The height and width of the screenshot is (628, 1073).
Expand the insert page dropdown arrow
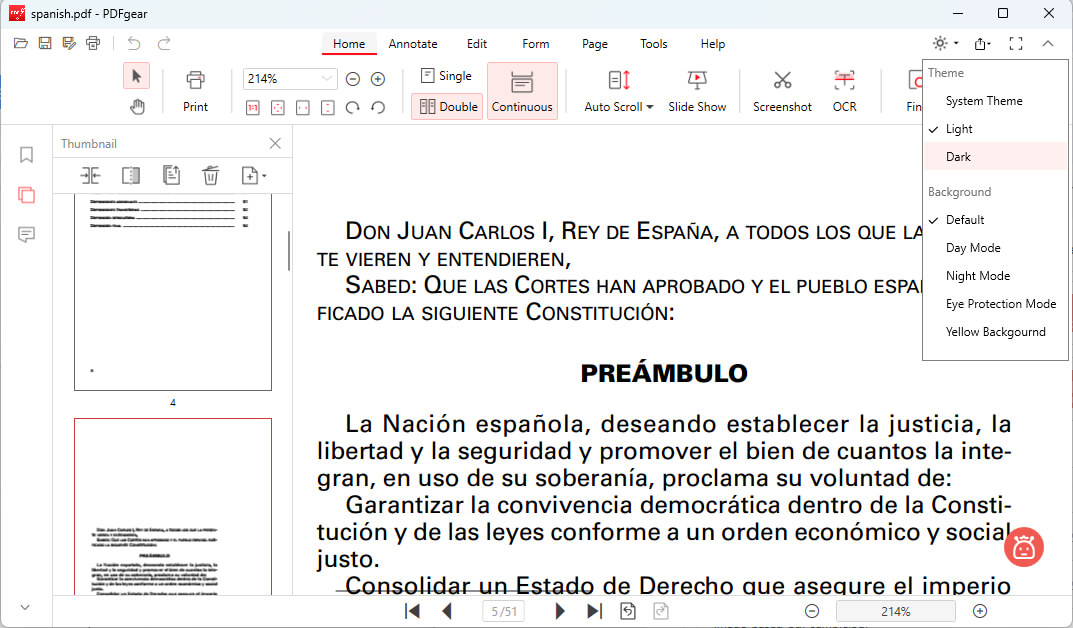(263, 177)
